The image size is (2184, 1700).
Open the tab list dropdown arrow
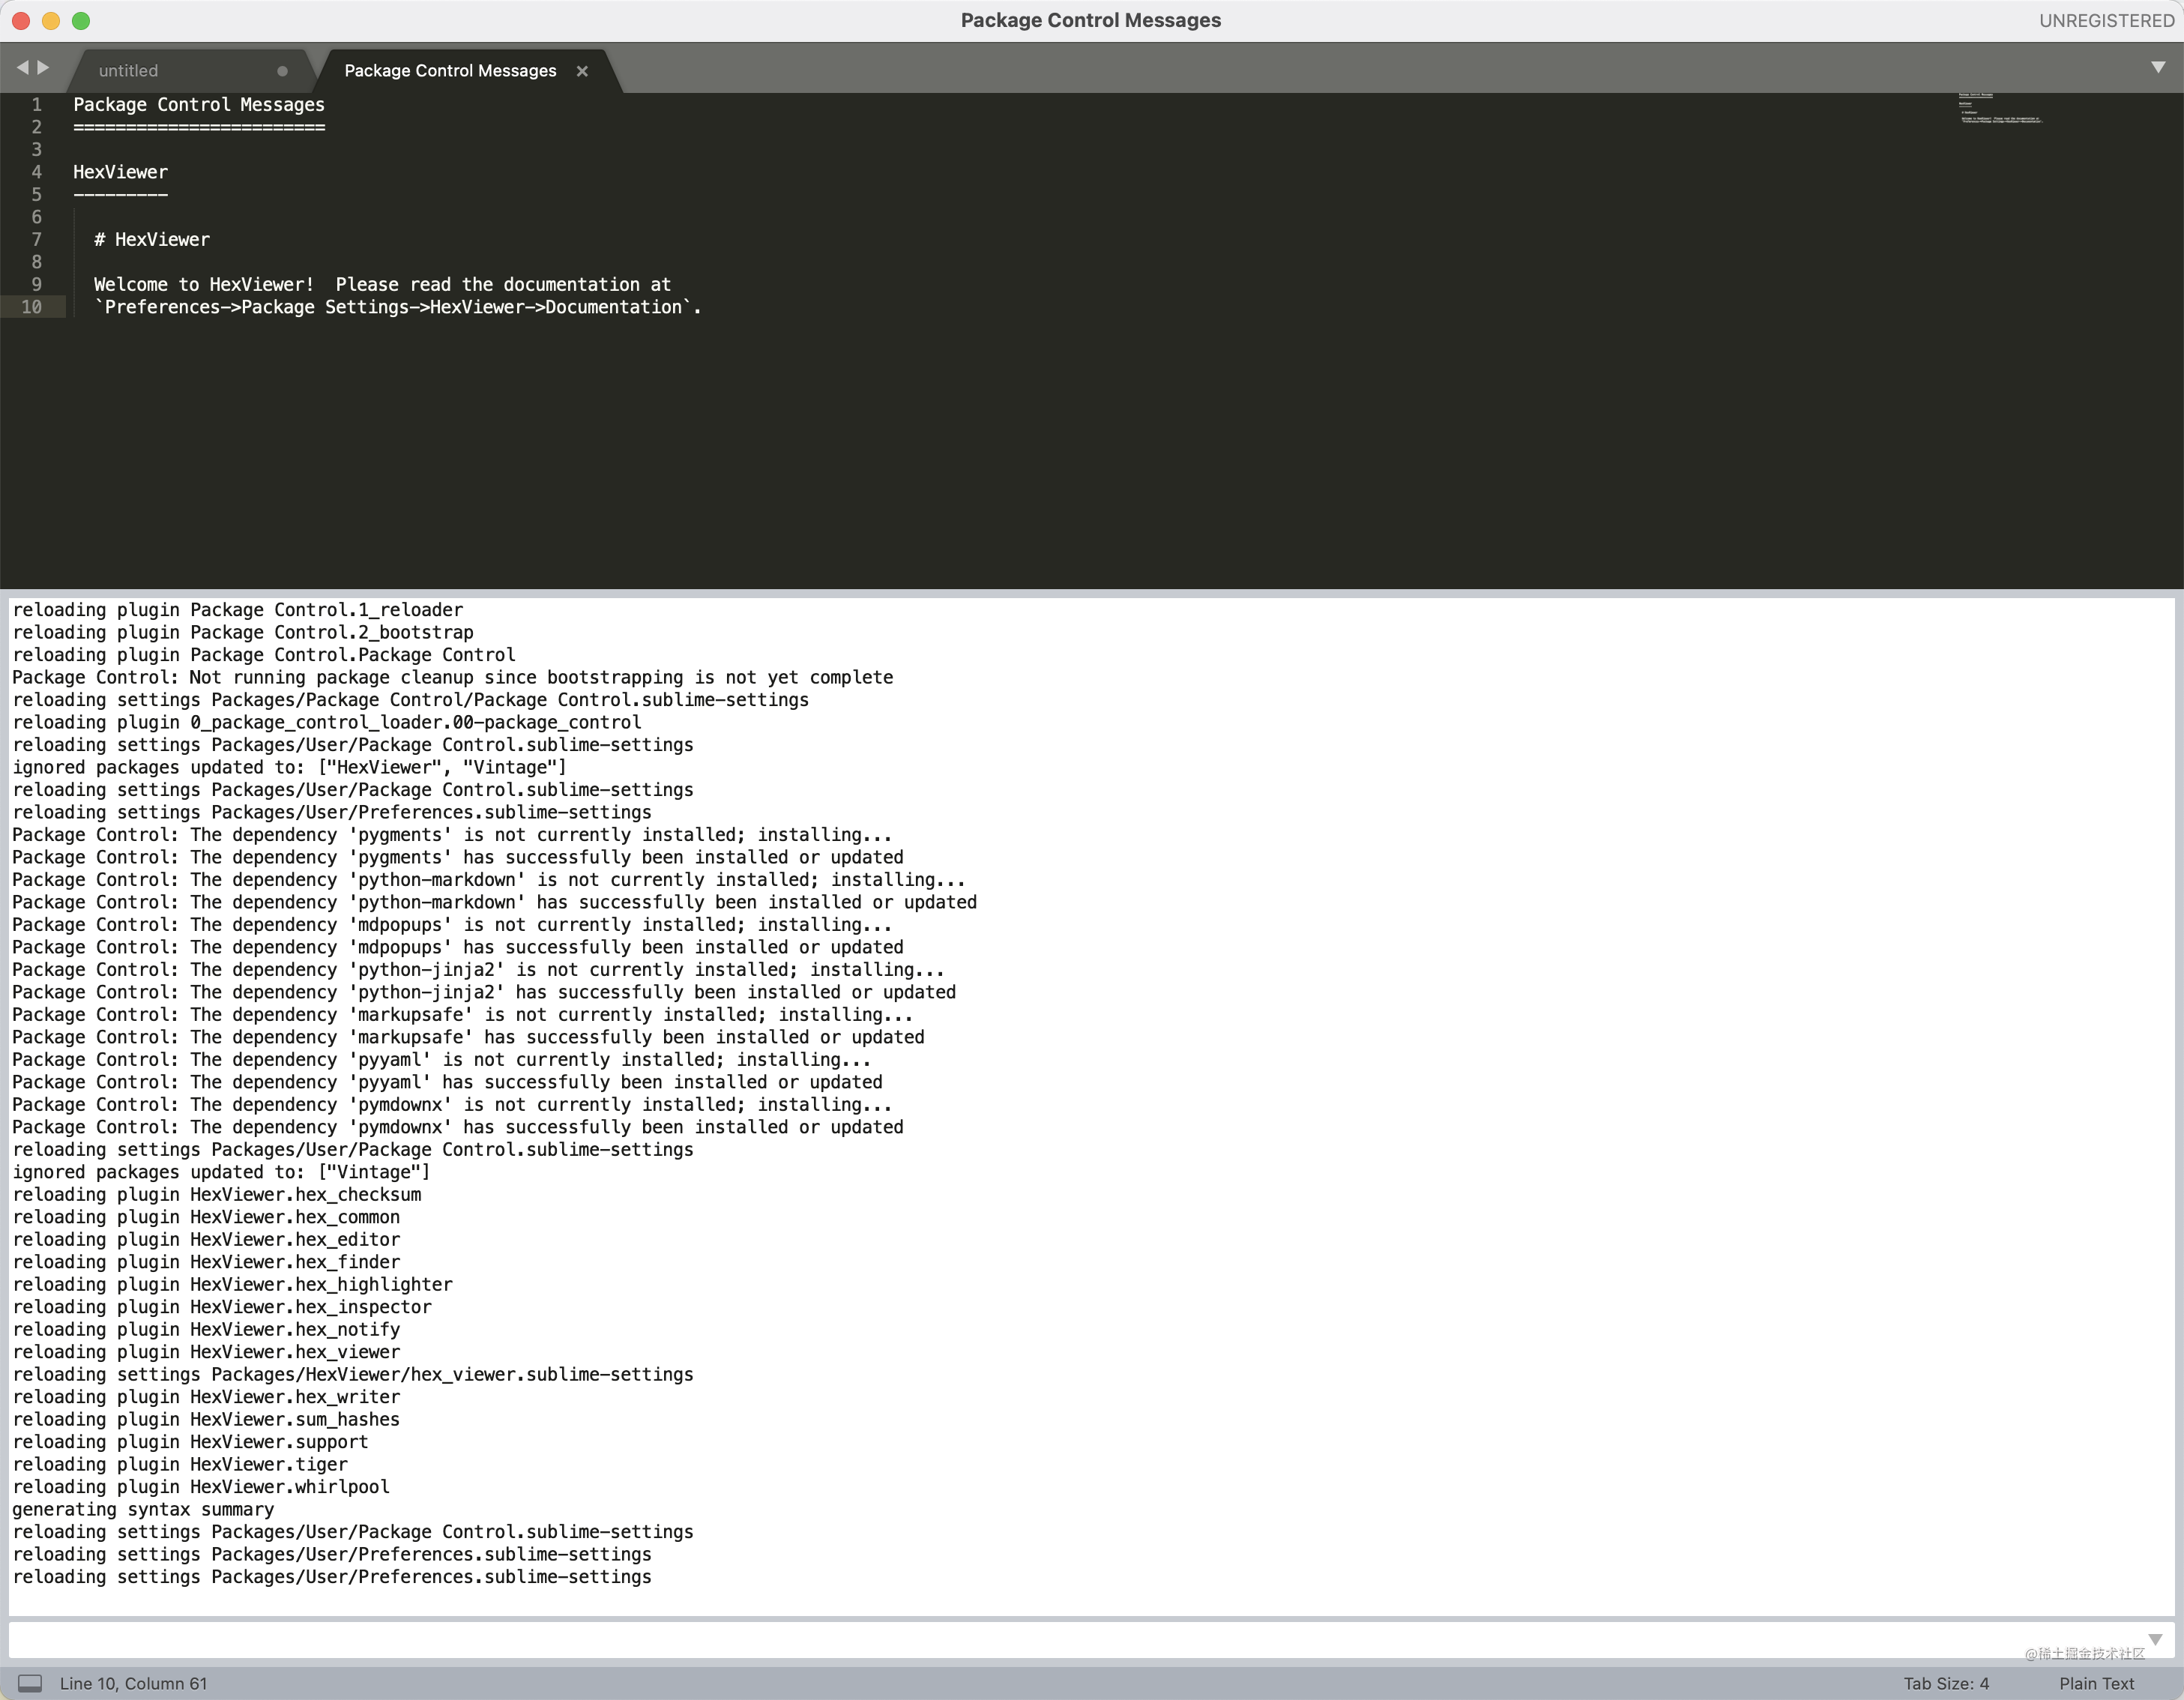click(x=2157, y=68)
